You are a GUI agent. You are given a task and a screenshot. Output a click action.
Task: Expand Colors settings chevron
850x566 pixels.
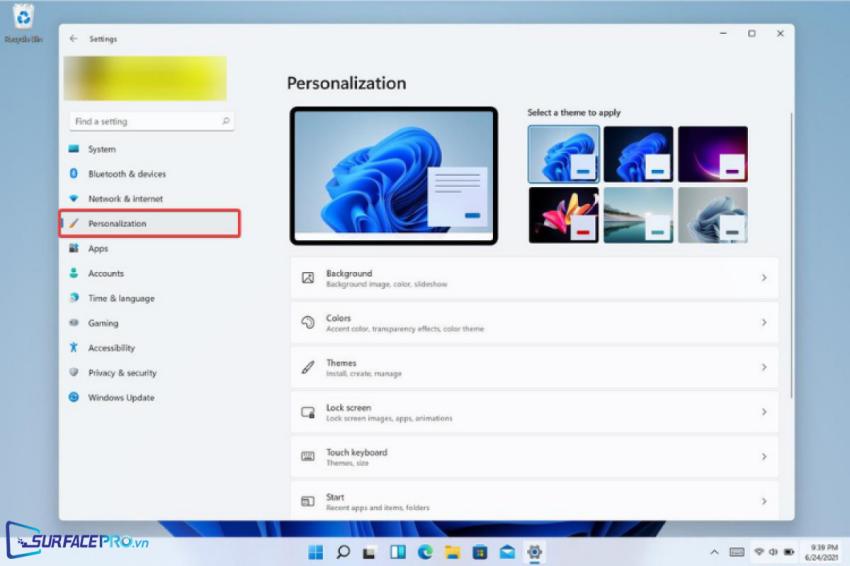coord(764,323)
